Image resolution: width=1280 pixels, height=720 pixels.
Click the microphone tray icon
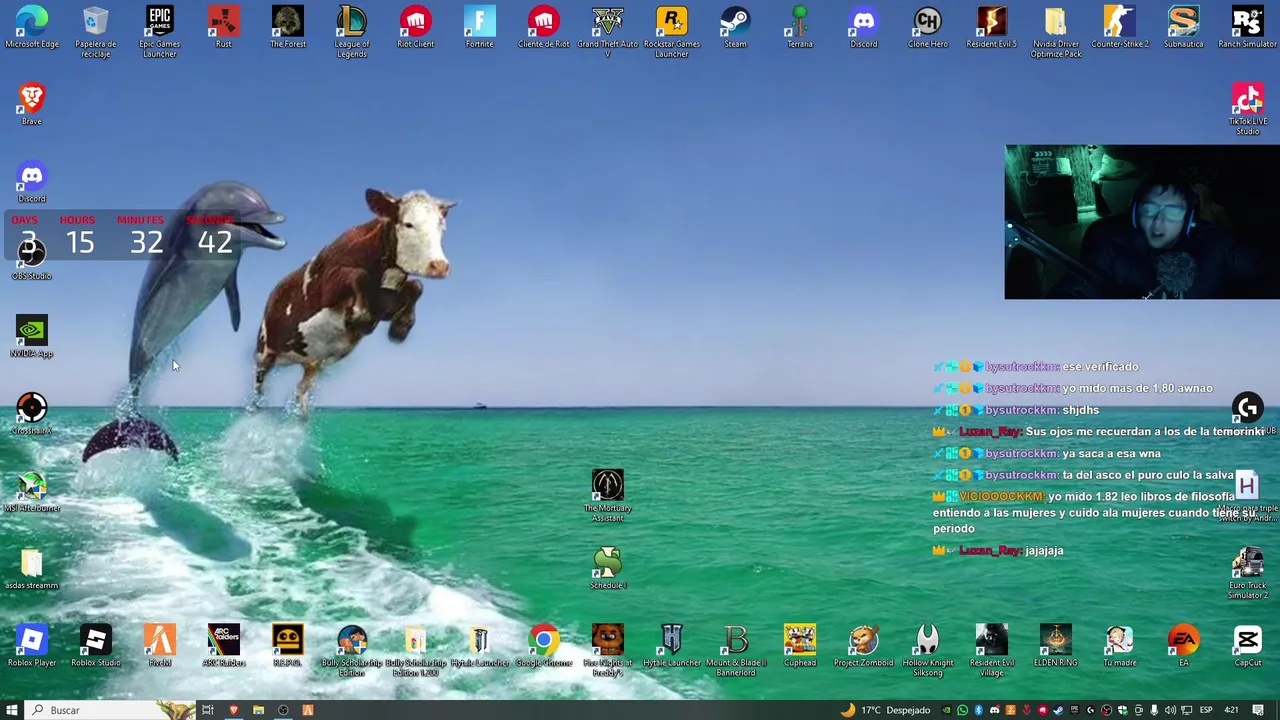[x=1154, y=710]
